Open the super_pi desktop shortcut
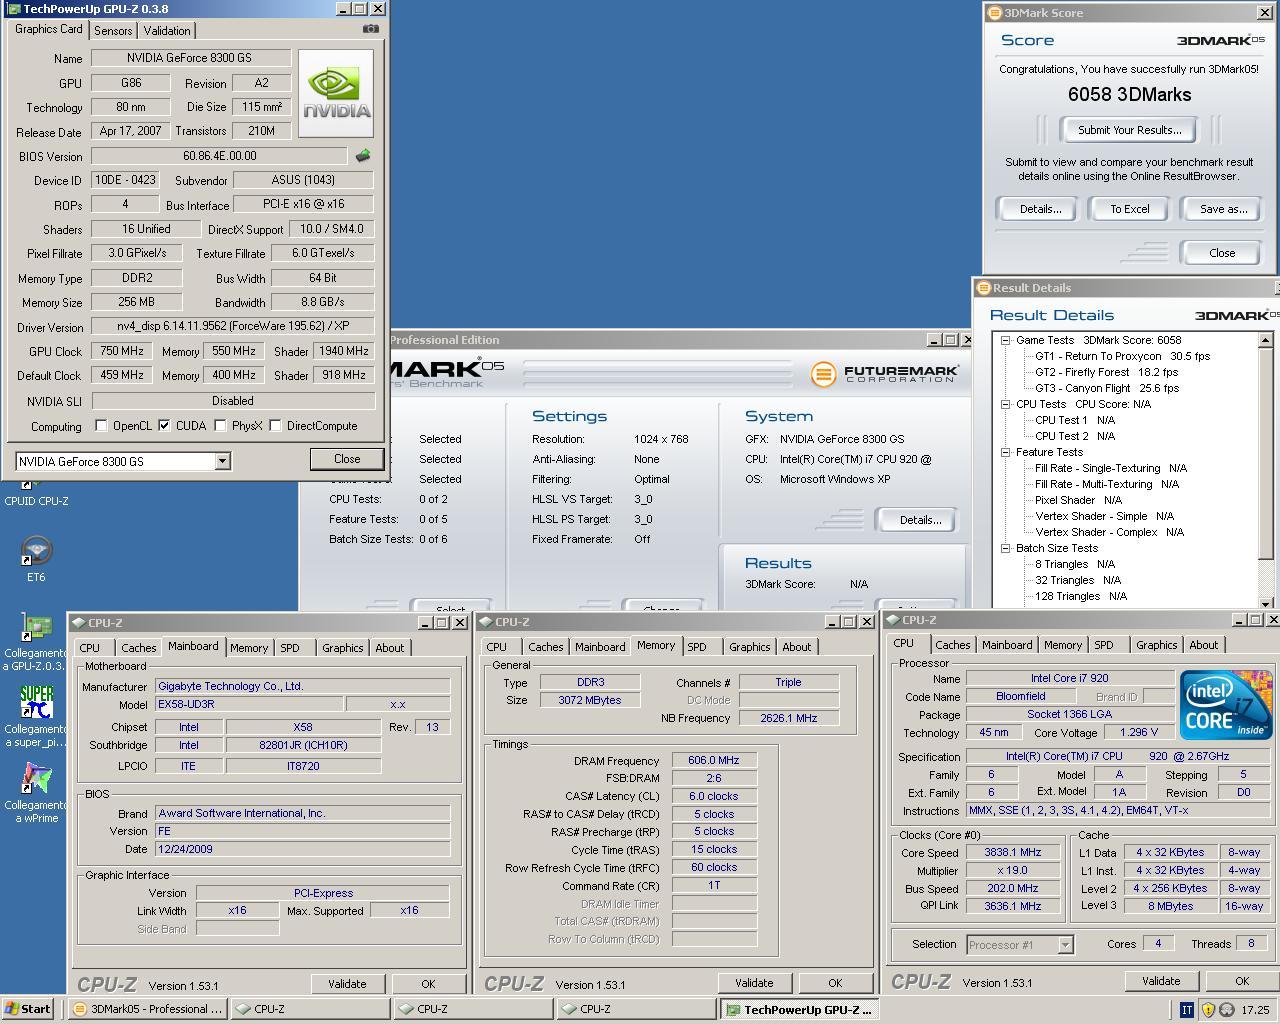The width and height of the screenshot is (1280, 1024). [x=36, y=715]
